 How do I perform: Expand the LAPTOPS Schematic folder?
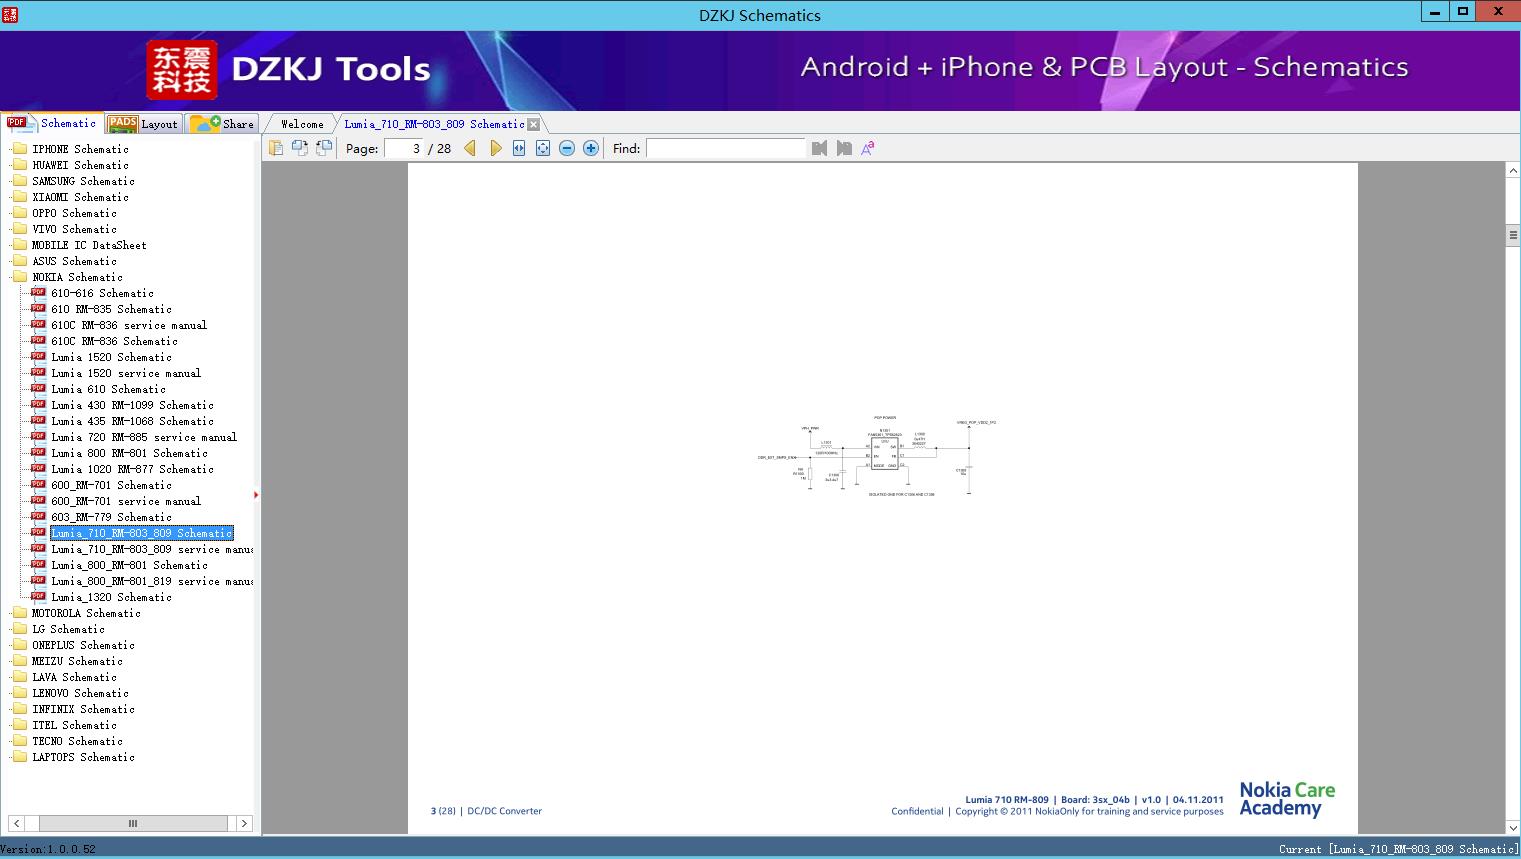coord(82,757)
